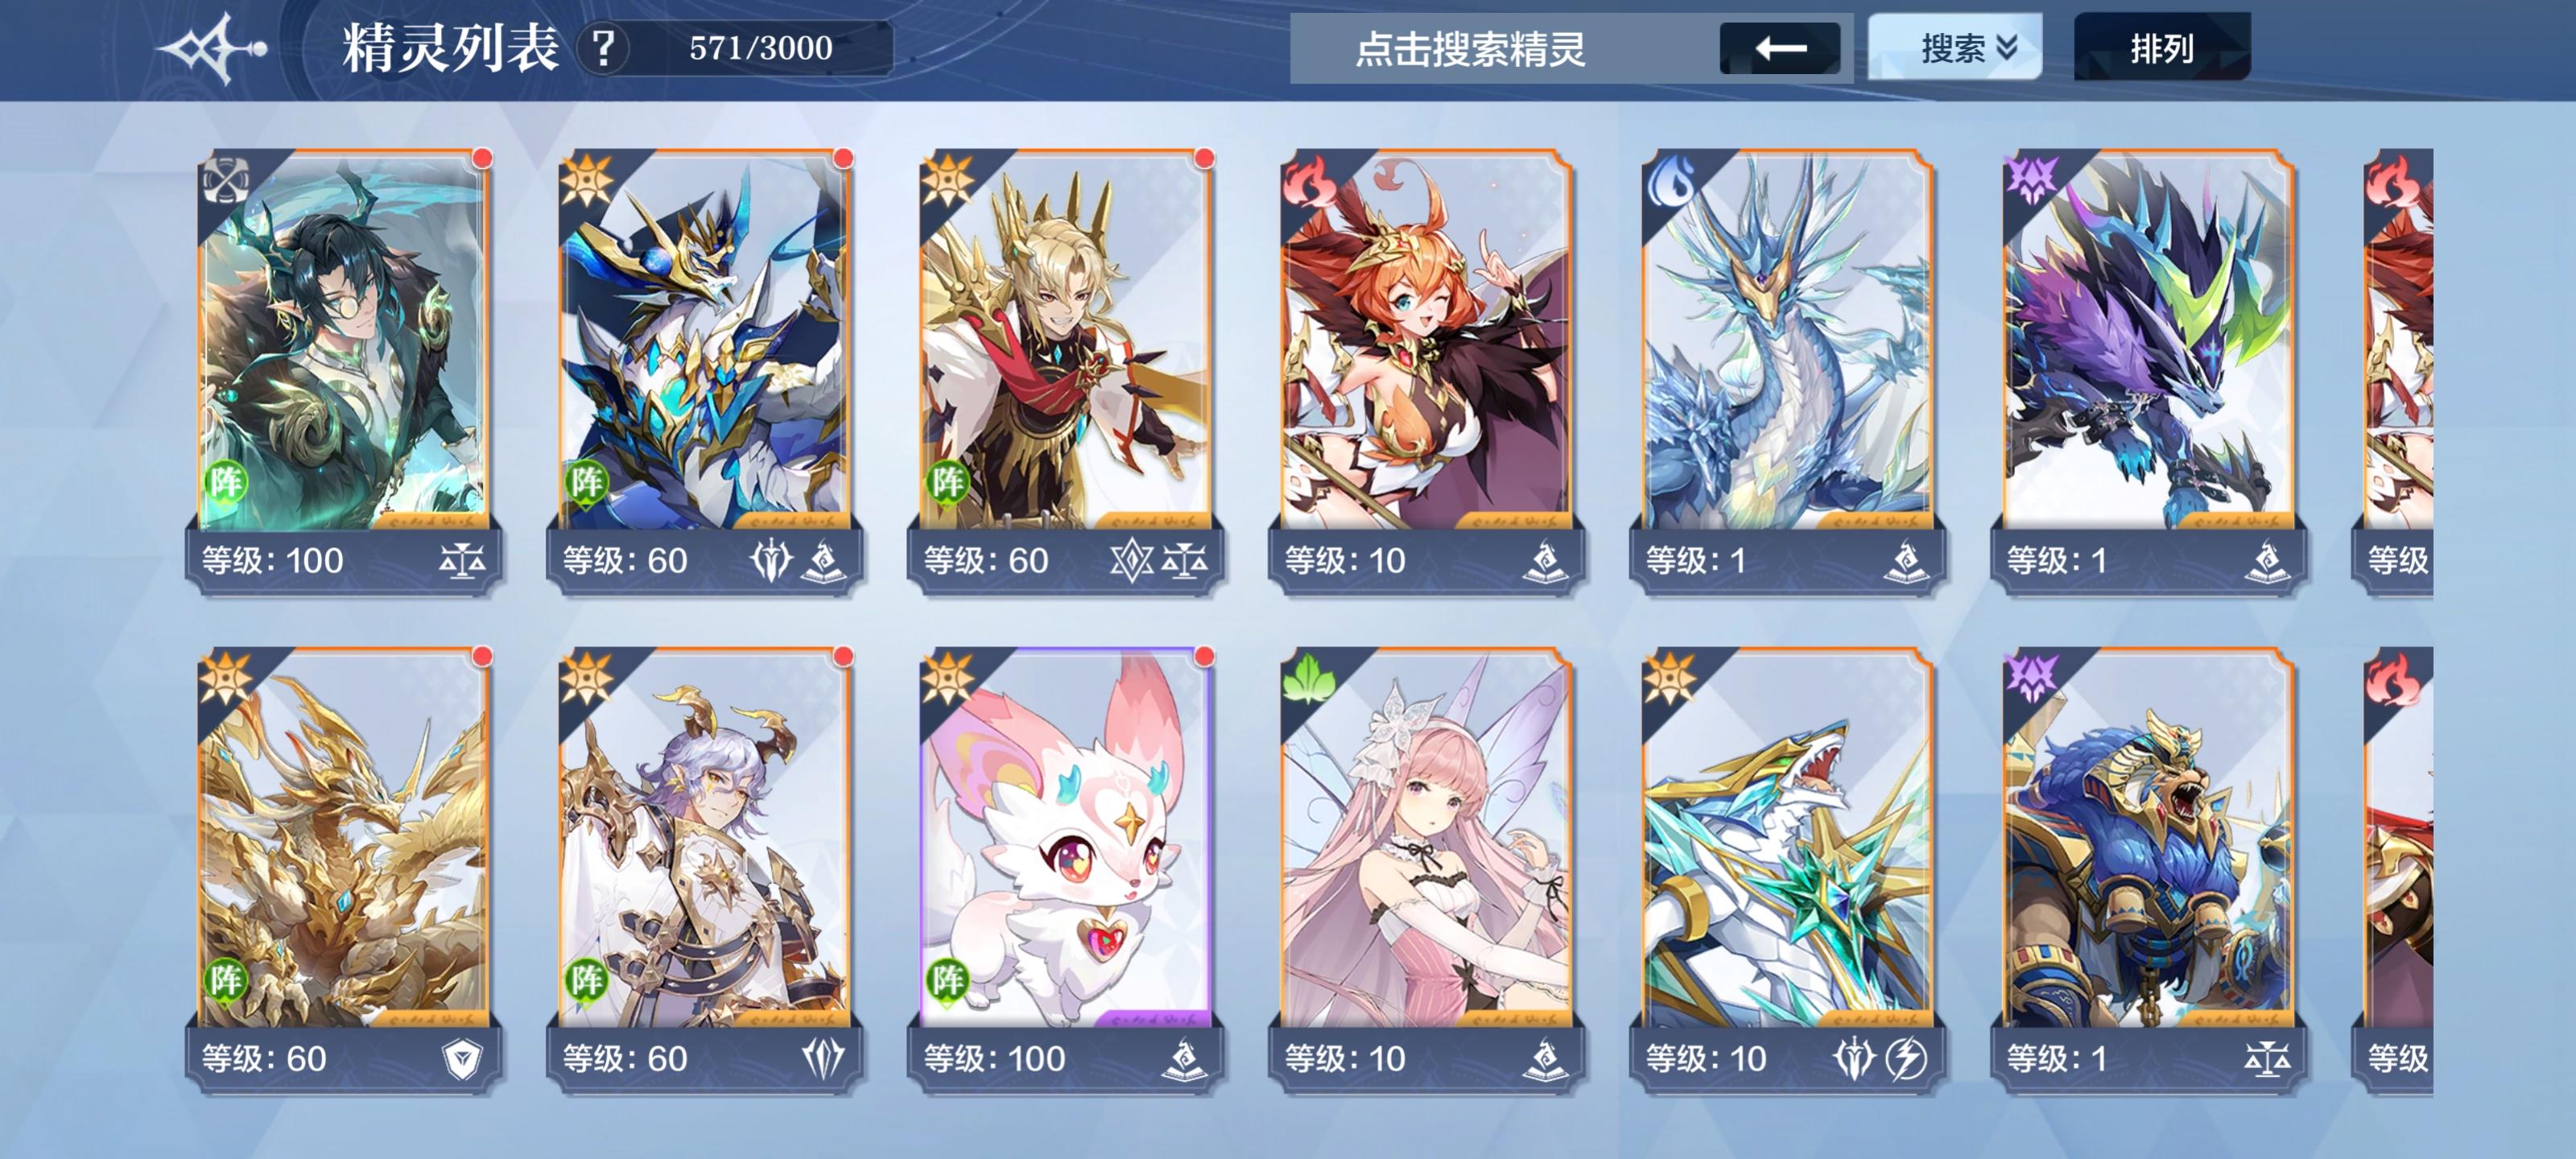The image size is (2576, 1159).
Task: Click the scales icon beside level 100 on the first card
Action: pos(462,561)
